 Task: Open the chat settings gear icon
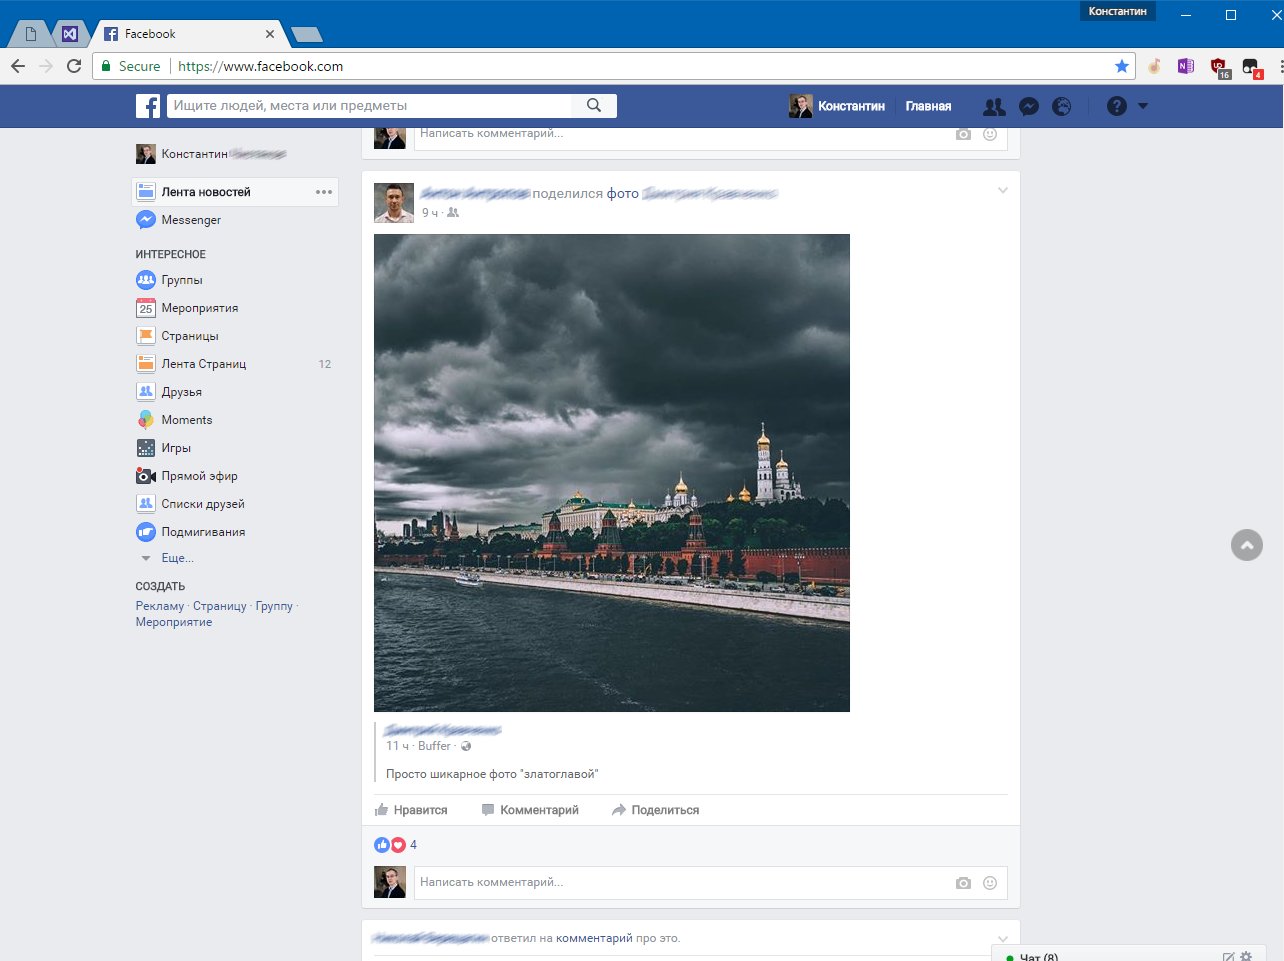[x=1246, y=957]
